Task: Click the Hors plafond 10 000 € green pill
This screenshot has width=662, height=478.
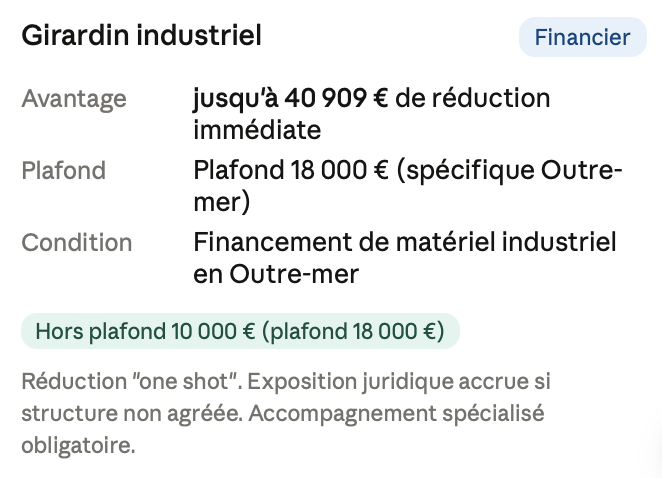Action: (x=240, y=331)
